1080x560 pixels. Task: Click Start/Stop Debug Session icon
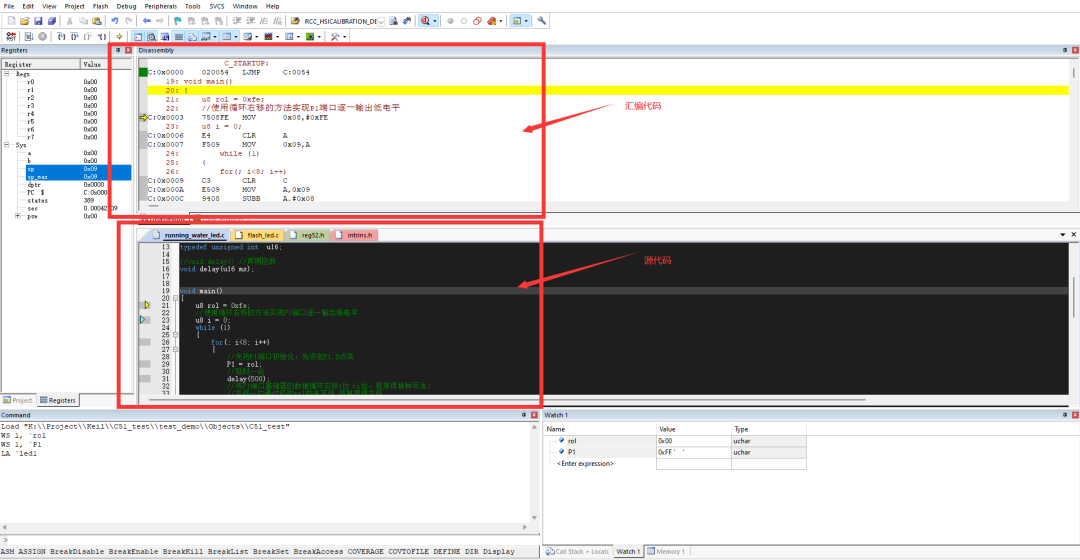tap(425, 21)
